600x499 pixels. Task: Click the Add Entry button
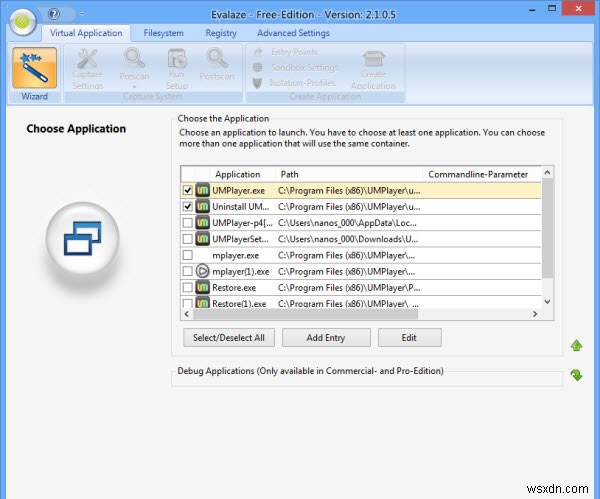[x=326, y=338]
